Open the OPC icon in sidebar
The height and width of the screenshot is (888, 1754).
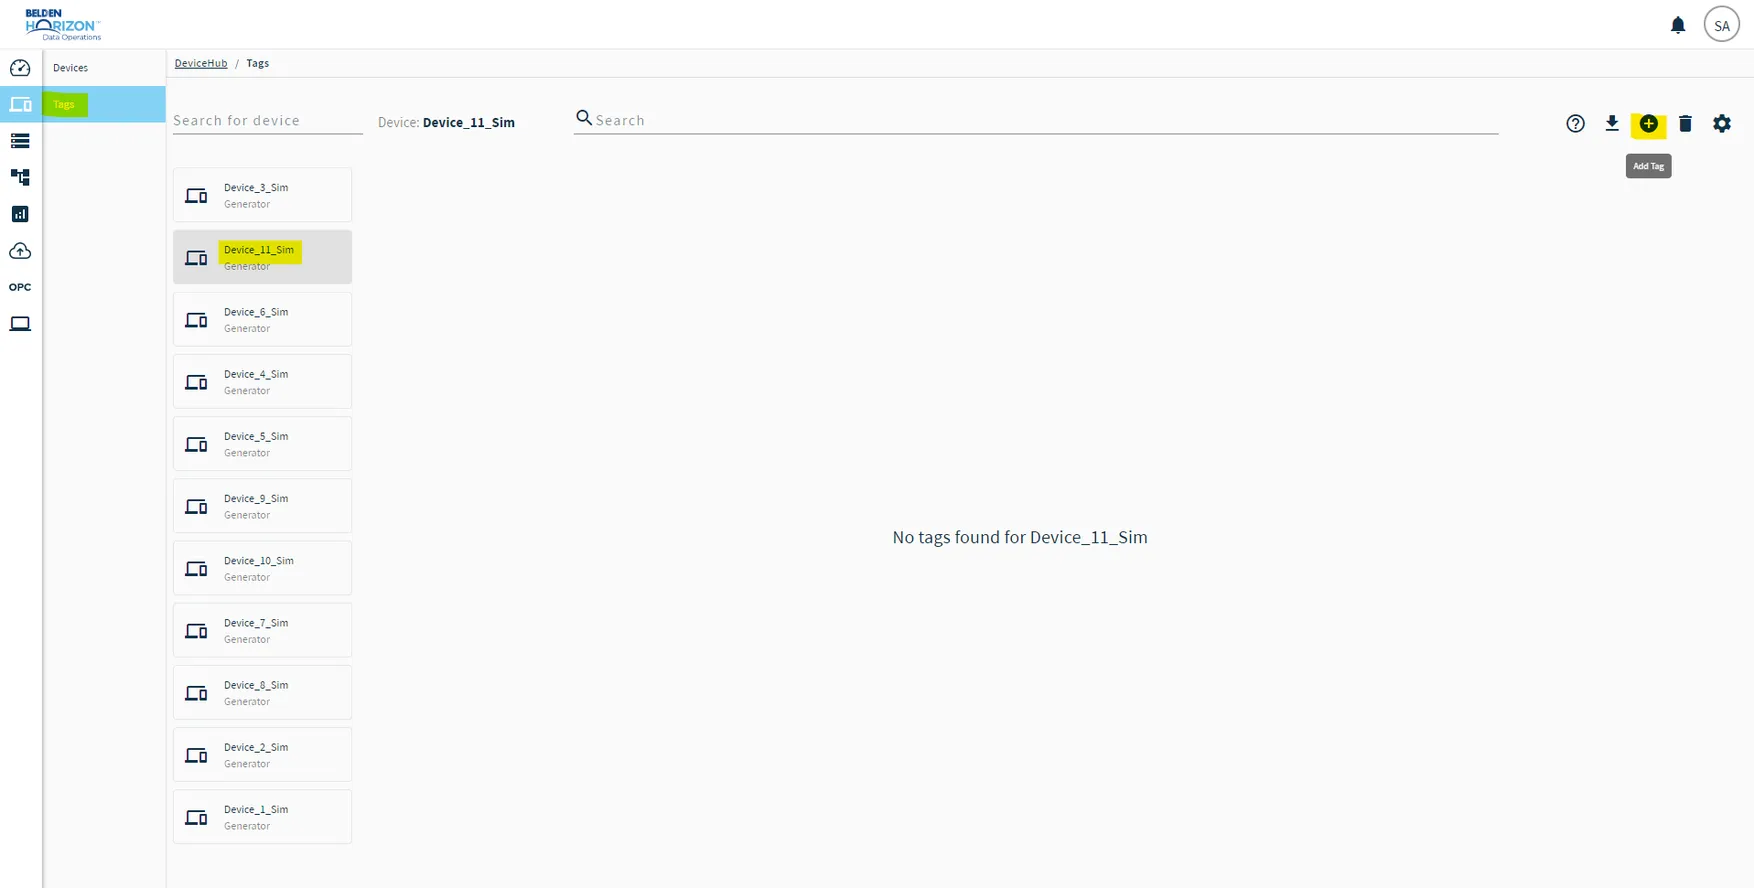coord(20,287)
